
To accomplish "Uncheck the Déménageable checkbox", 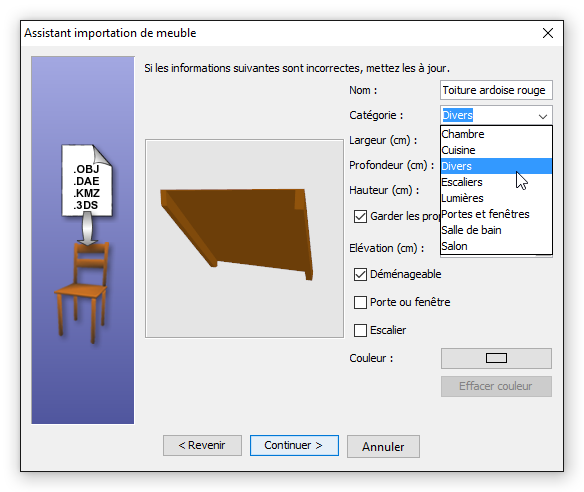I will coord(360,274).
